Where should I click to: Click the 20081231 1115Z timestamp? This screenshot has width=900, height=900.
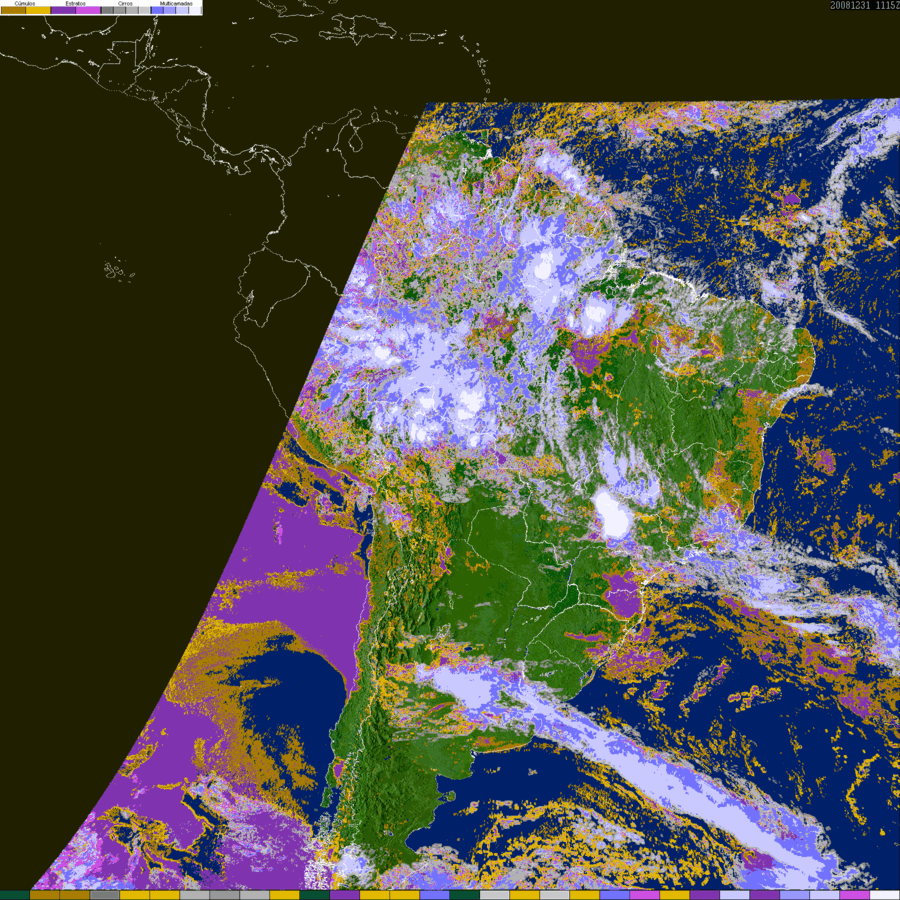pos(864,5)
